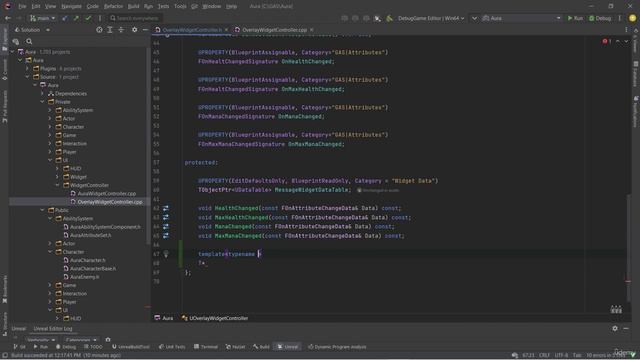Expand the Plugins folder node
The width and height of the screenshot is (640, 360).
pyautogui.click(x=28, y=69)
